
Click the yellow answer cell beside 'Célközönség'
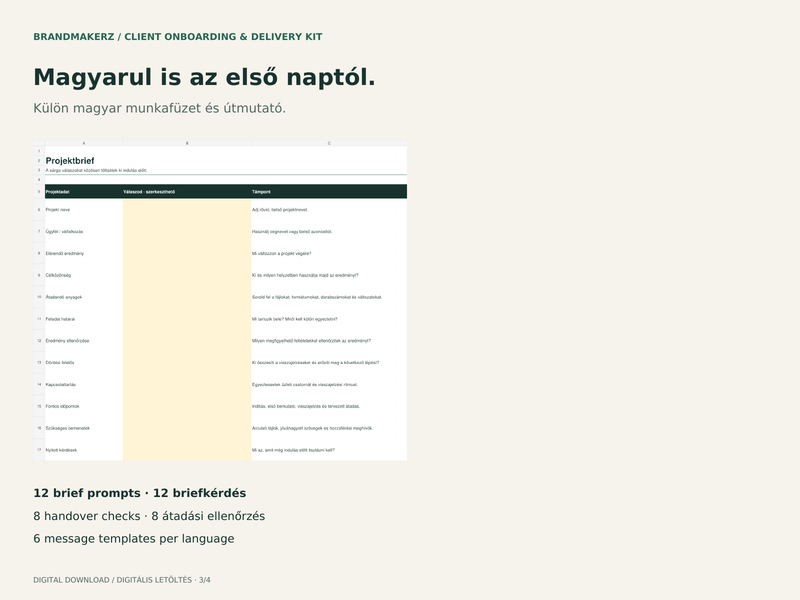click(x=187, y=276)
